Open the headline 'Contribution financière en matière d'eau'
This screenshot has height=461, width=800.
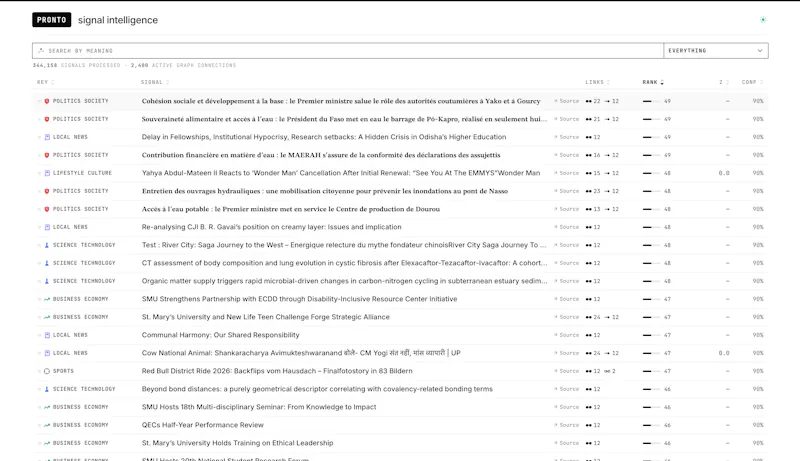click(x=321, y=155)
